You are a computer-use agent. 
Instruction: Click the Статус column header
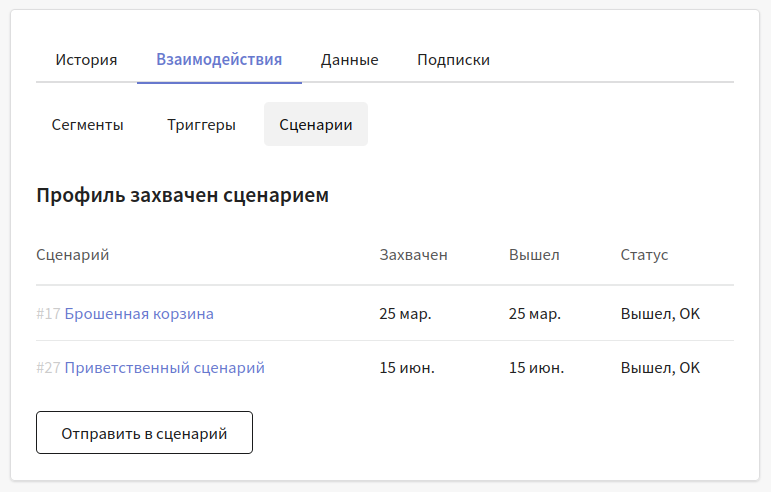pyautogui.click(x=644, y=255)
